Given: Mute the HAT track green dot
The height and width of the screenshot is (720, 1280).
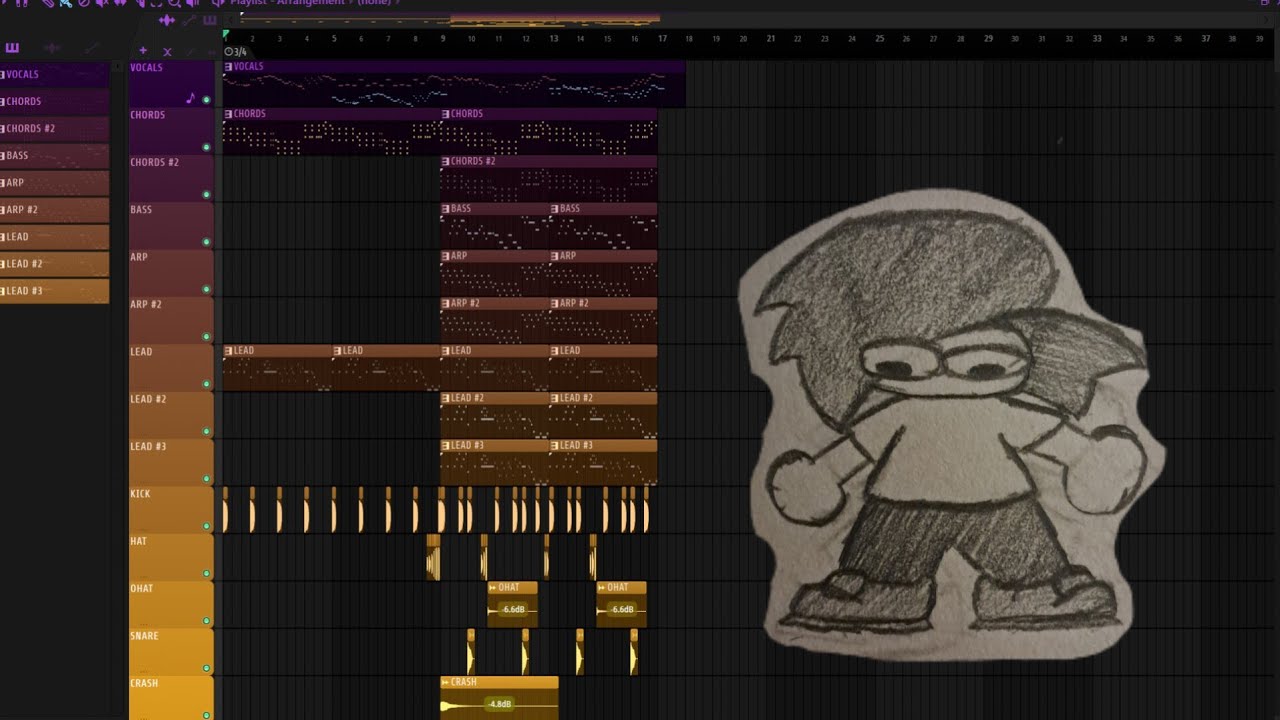Looking at the screenshot, I should (x=207, y=574).
